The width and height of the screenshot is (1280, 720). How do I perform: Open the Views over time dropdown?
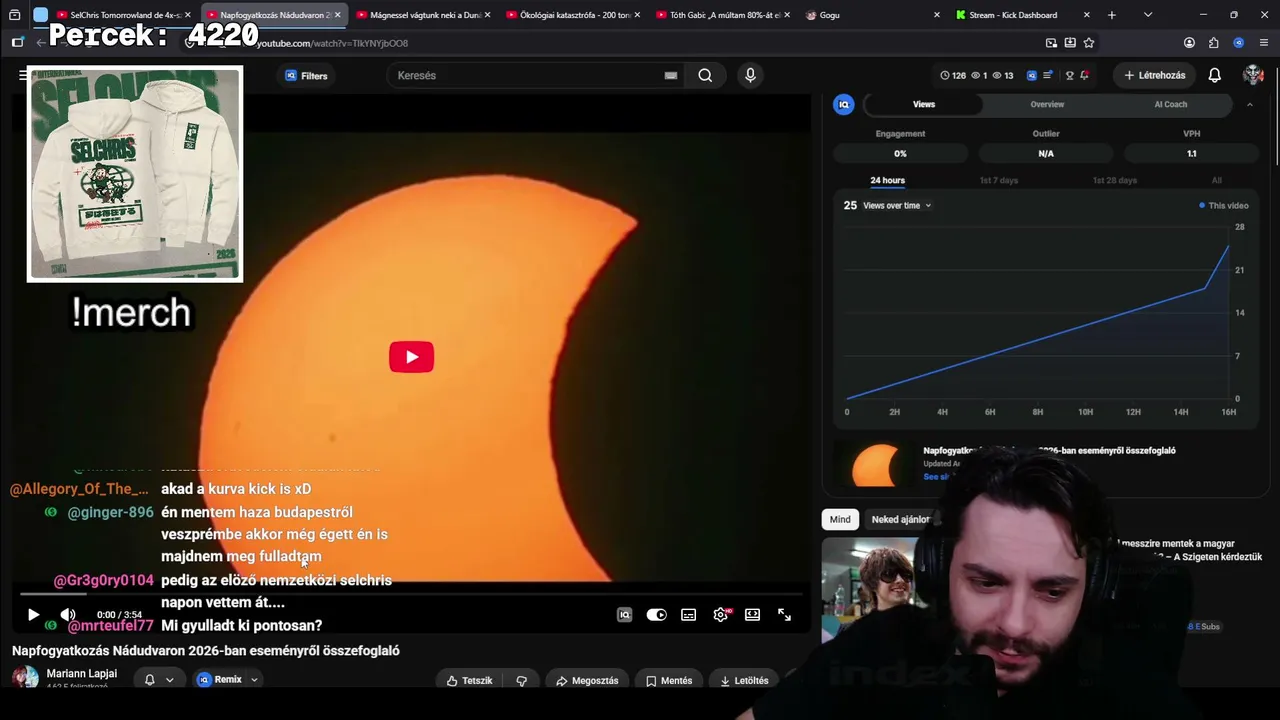point(897,205)
